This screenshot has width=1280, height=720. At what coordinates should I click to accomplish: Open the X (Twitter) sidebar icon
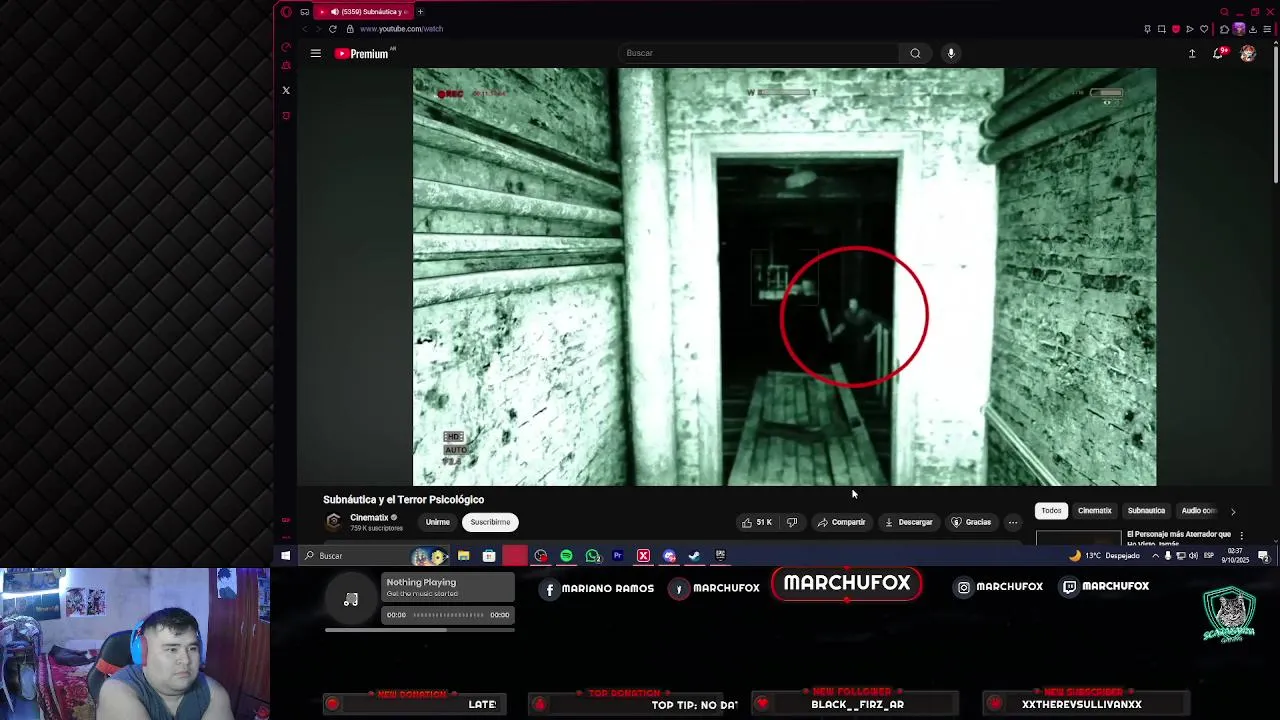[x=286, y=90]
